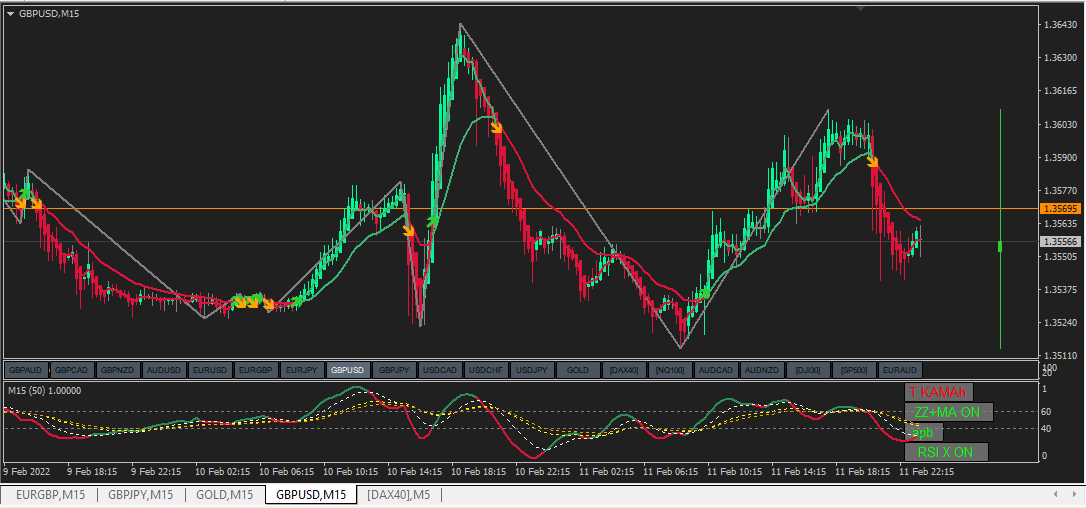Click the 11 Feb 22:15 time label
Viewport: 1086px width, 508px height.
click(926, 471)
